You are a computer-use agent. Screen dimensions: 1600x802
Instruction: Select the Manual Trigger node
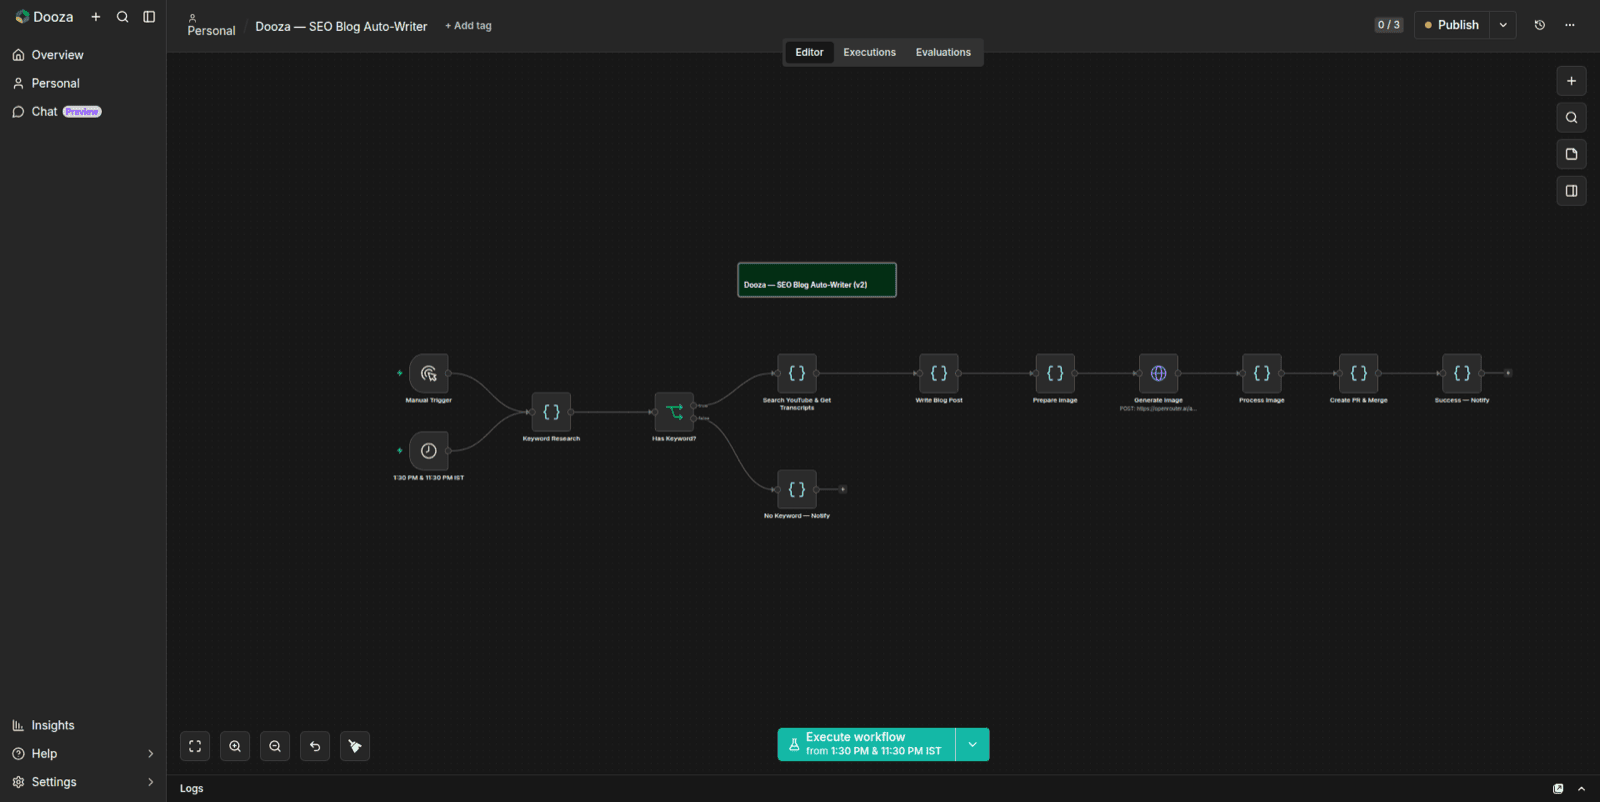click(429, 373)
